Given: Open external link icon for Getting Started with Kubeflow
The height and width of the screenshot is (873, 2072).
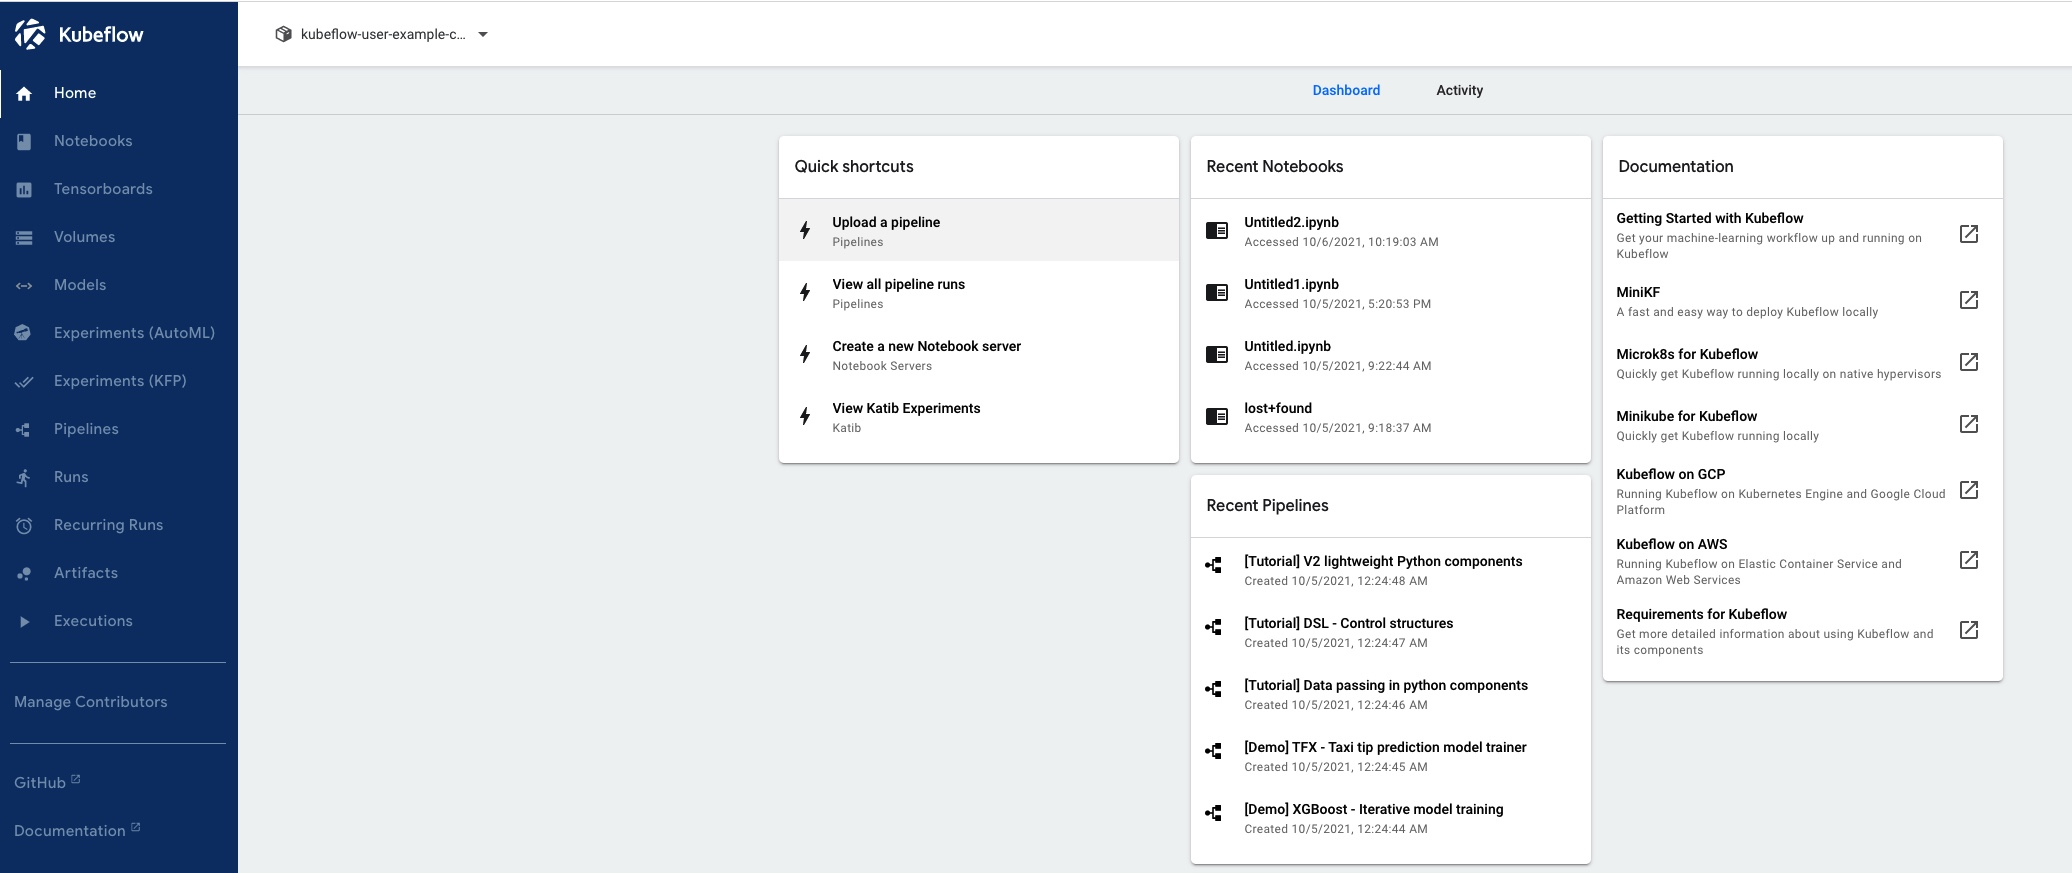Looking at the screenshot, I should coord(1969,234).
